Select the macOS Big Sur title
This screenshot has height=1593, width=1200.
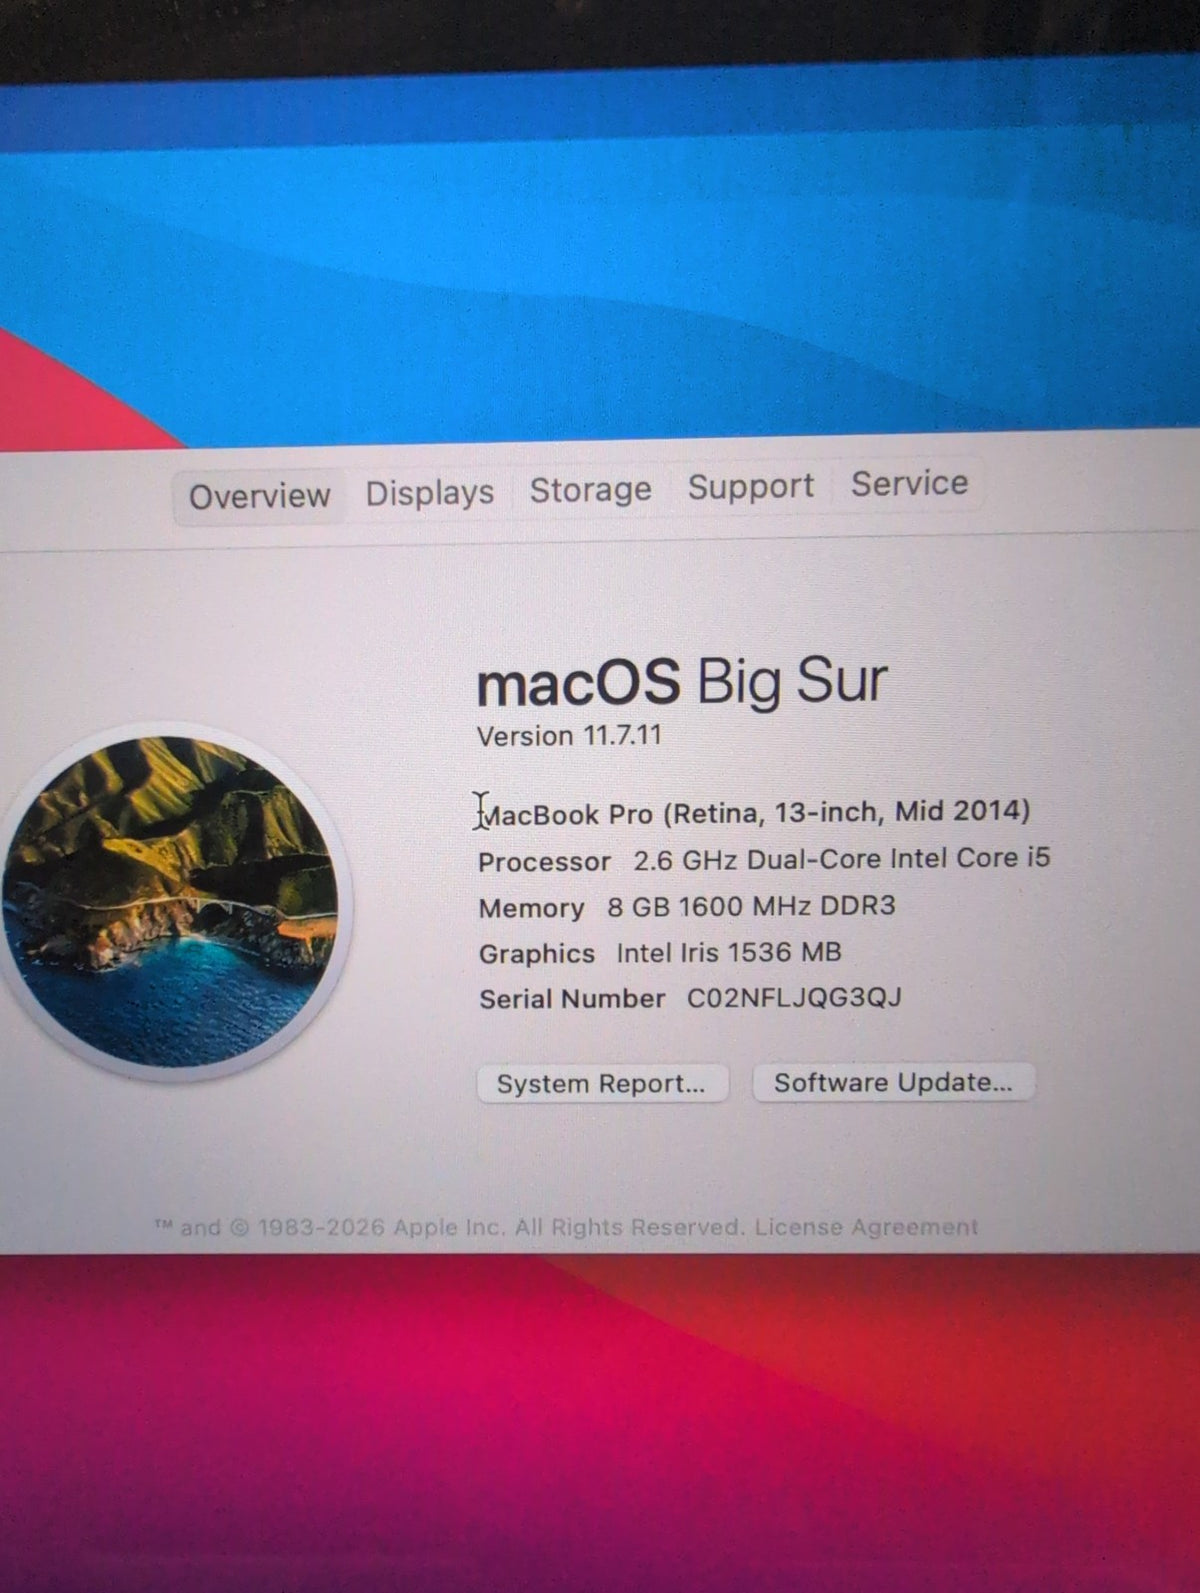pyautogui.click(x=682, y=682)
